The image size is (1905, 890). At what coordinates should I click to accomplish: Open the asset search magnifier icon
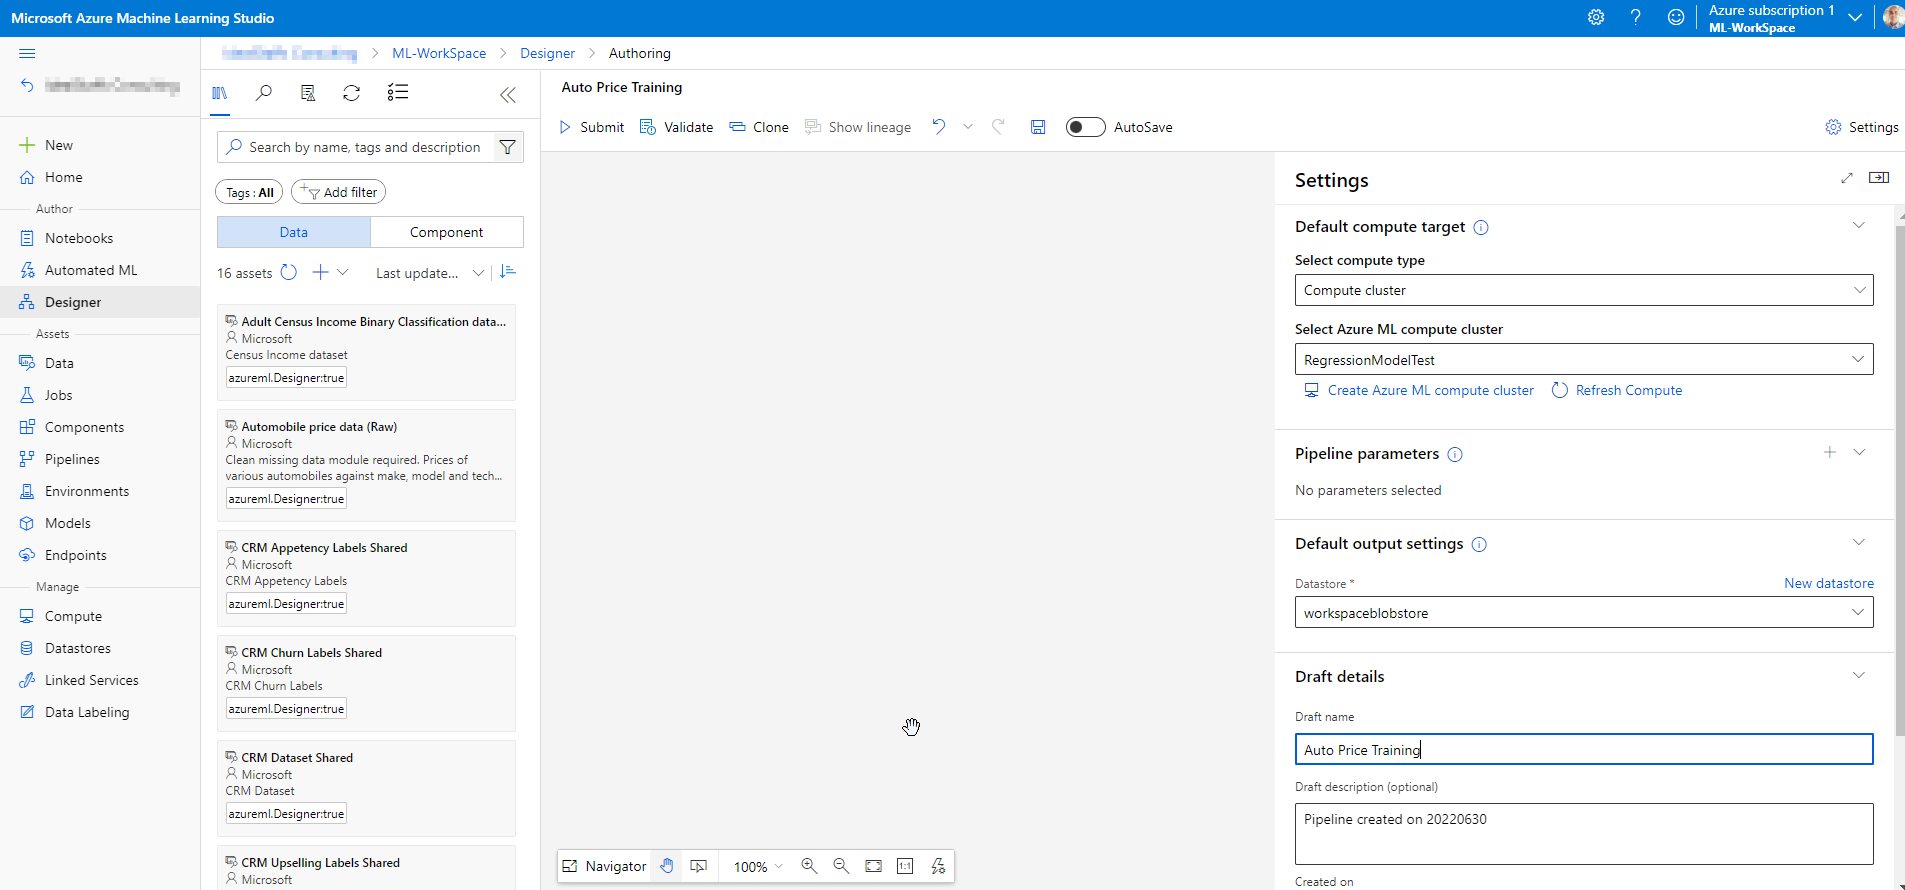point(264,93)
